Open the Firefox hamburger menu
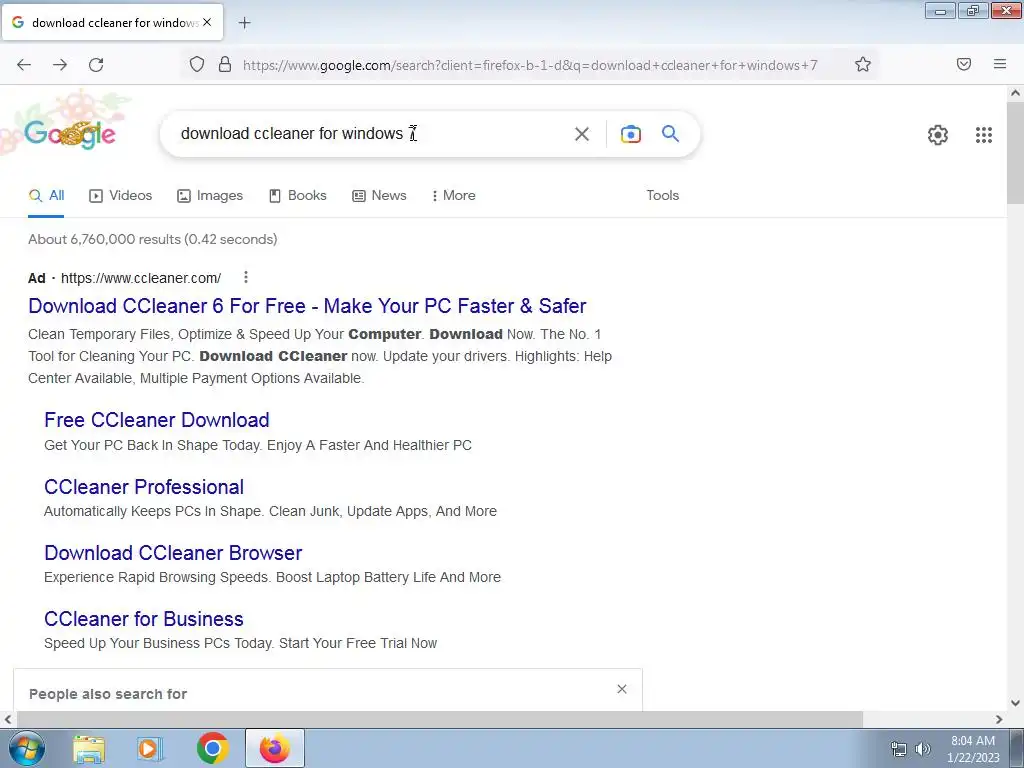This screenshot has height=768, width=1024. pos(1000,64)
